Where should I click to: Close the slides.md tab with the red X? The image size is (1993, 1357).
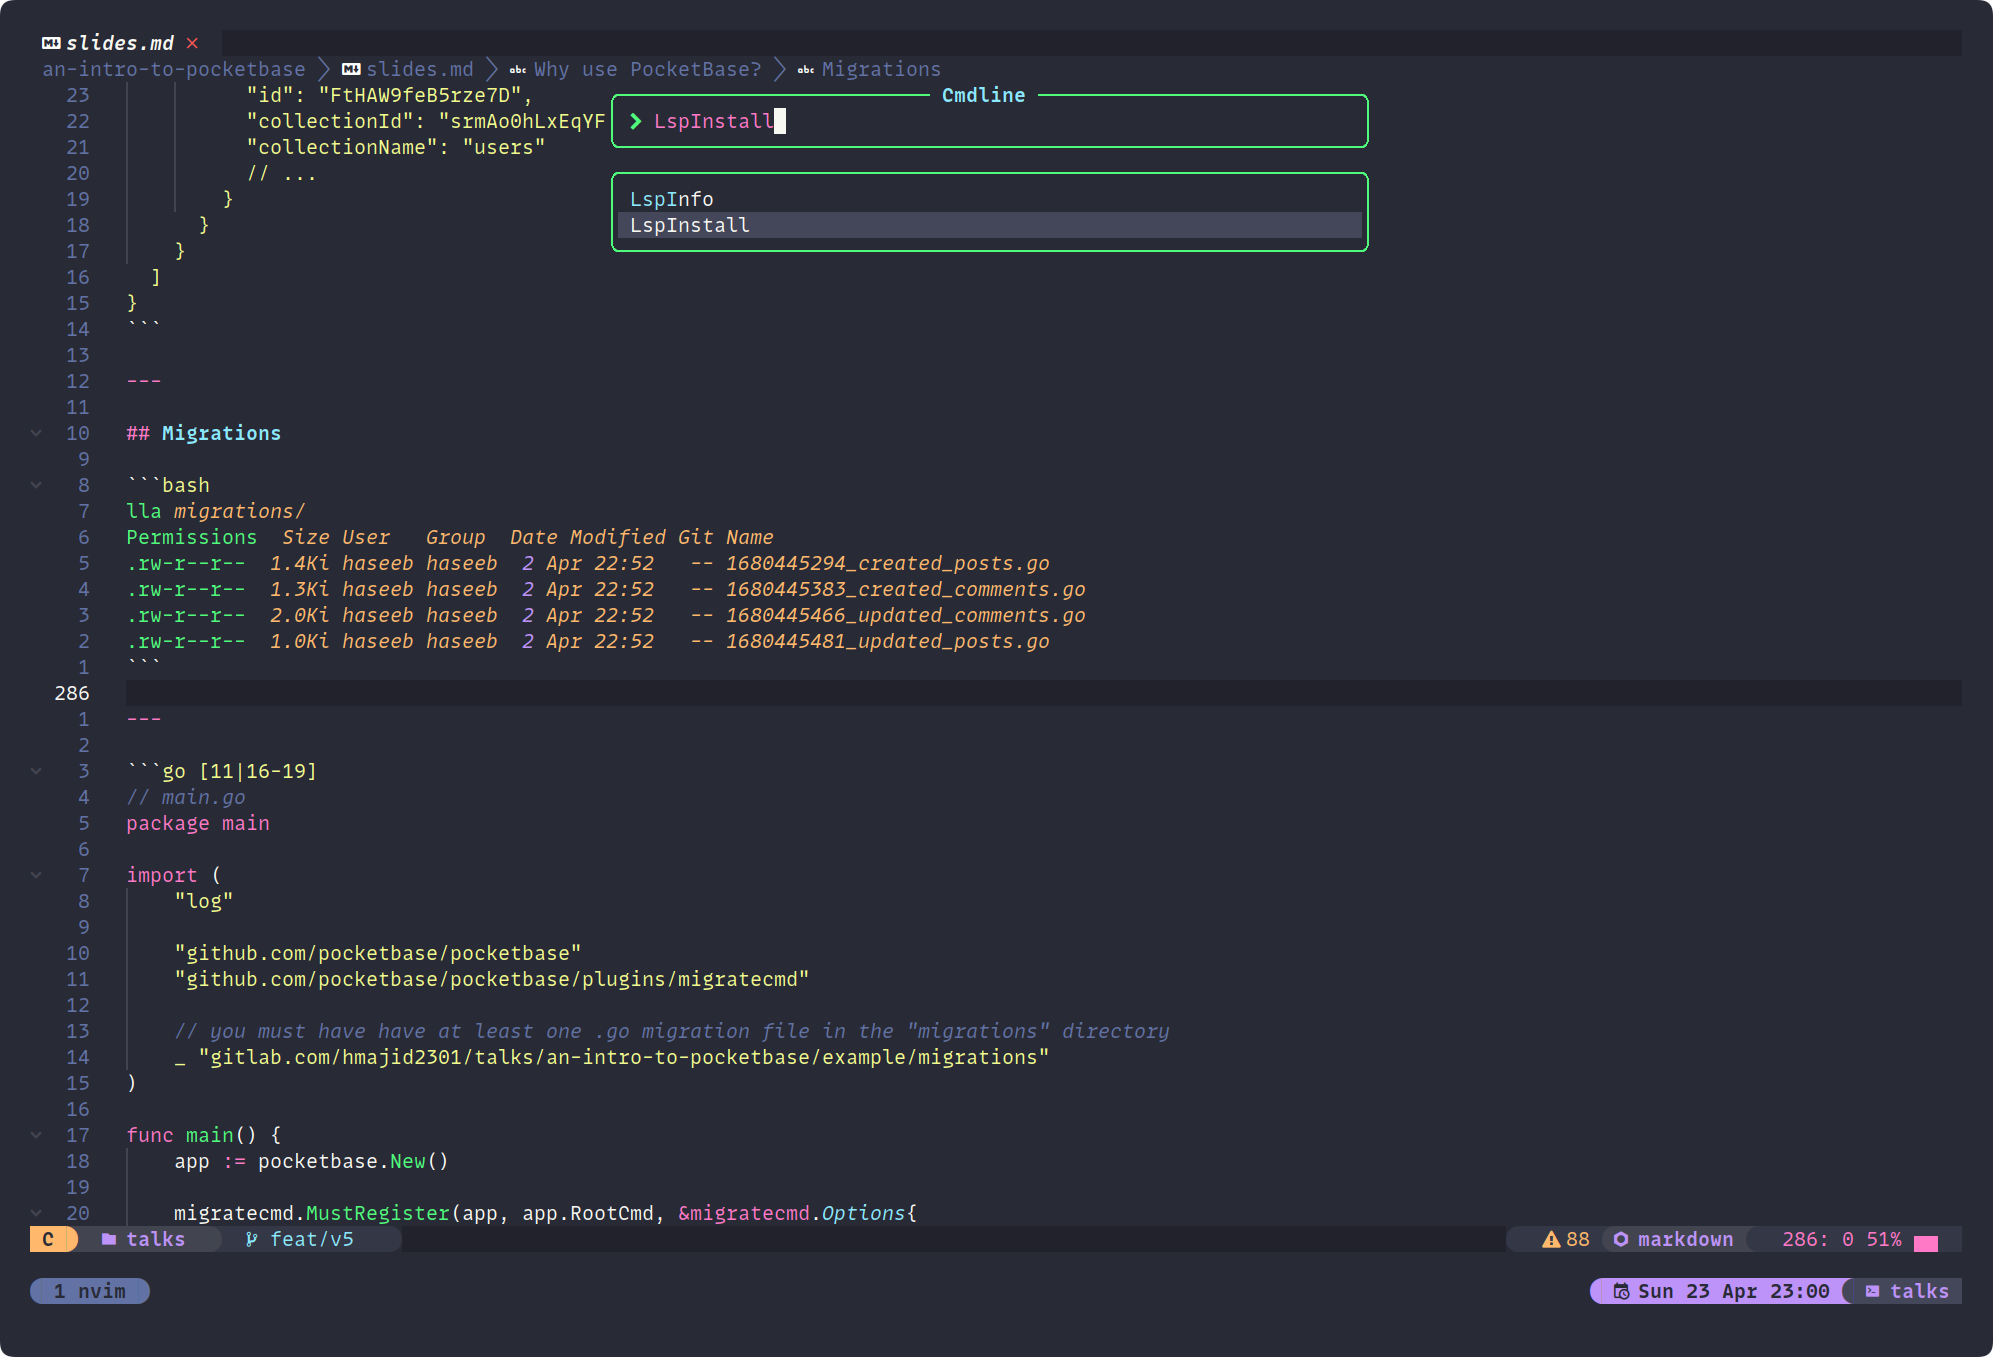click(x=192, y=43)
